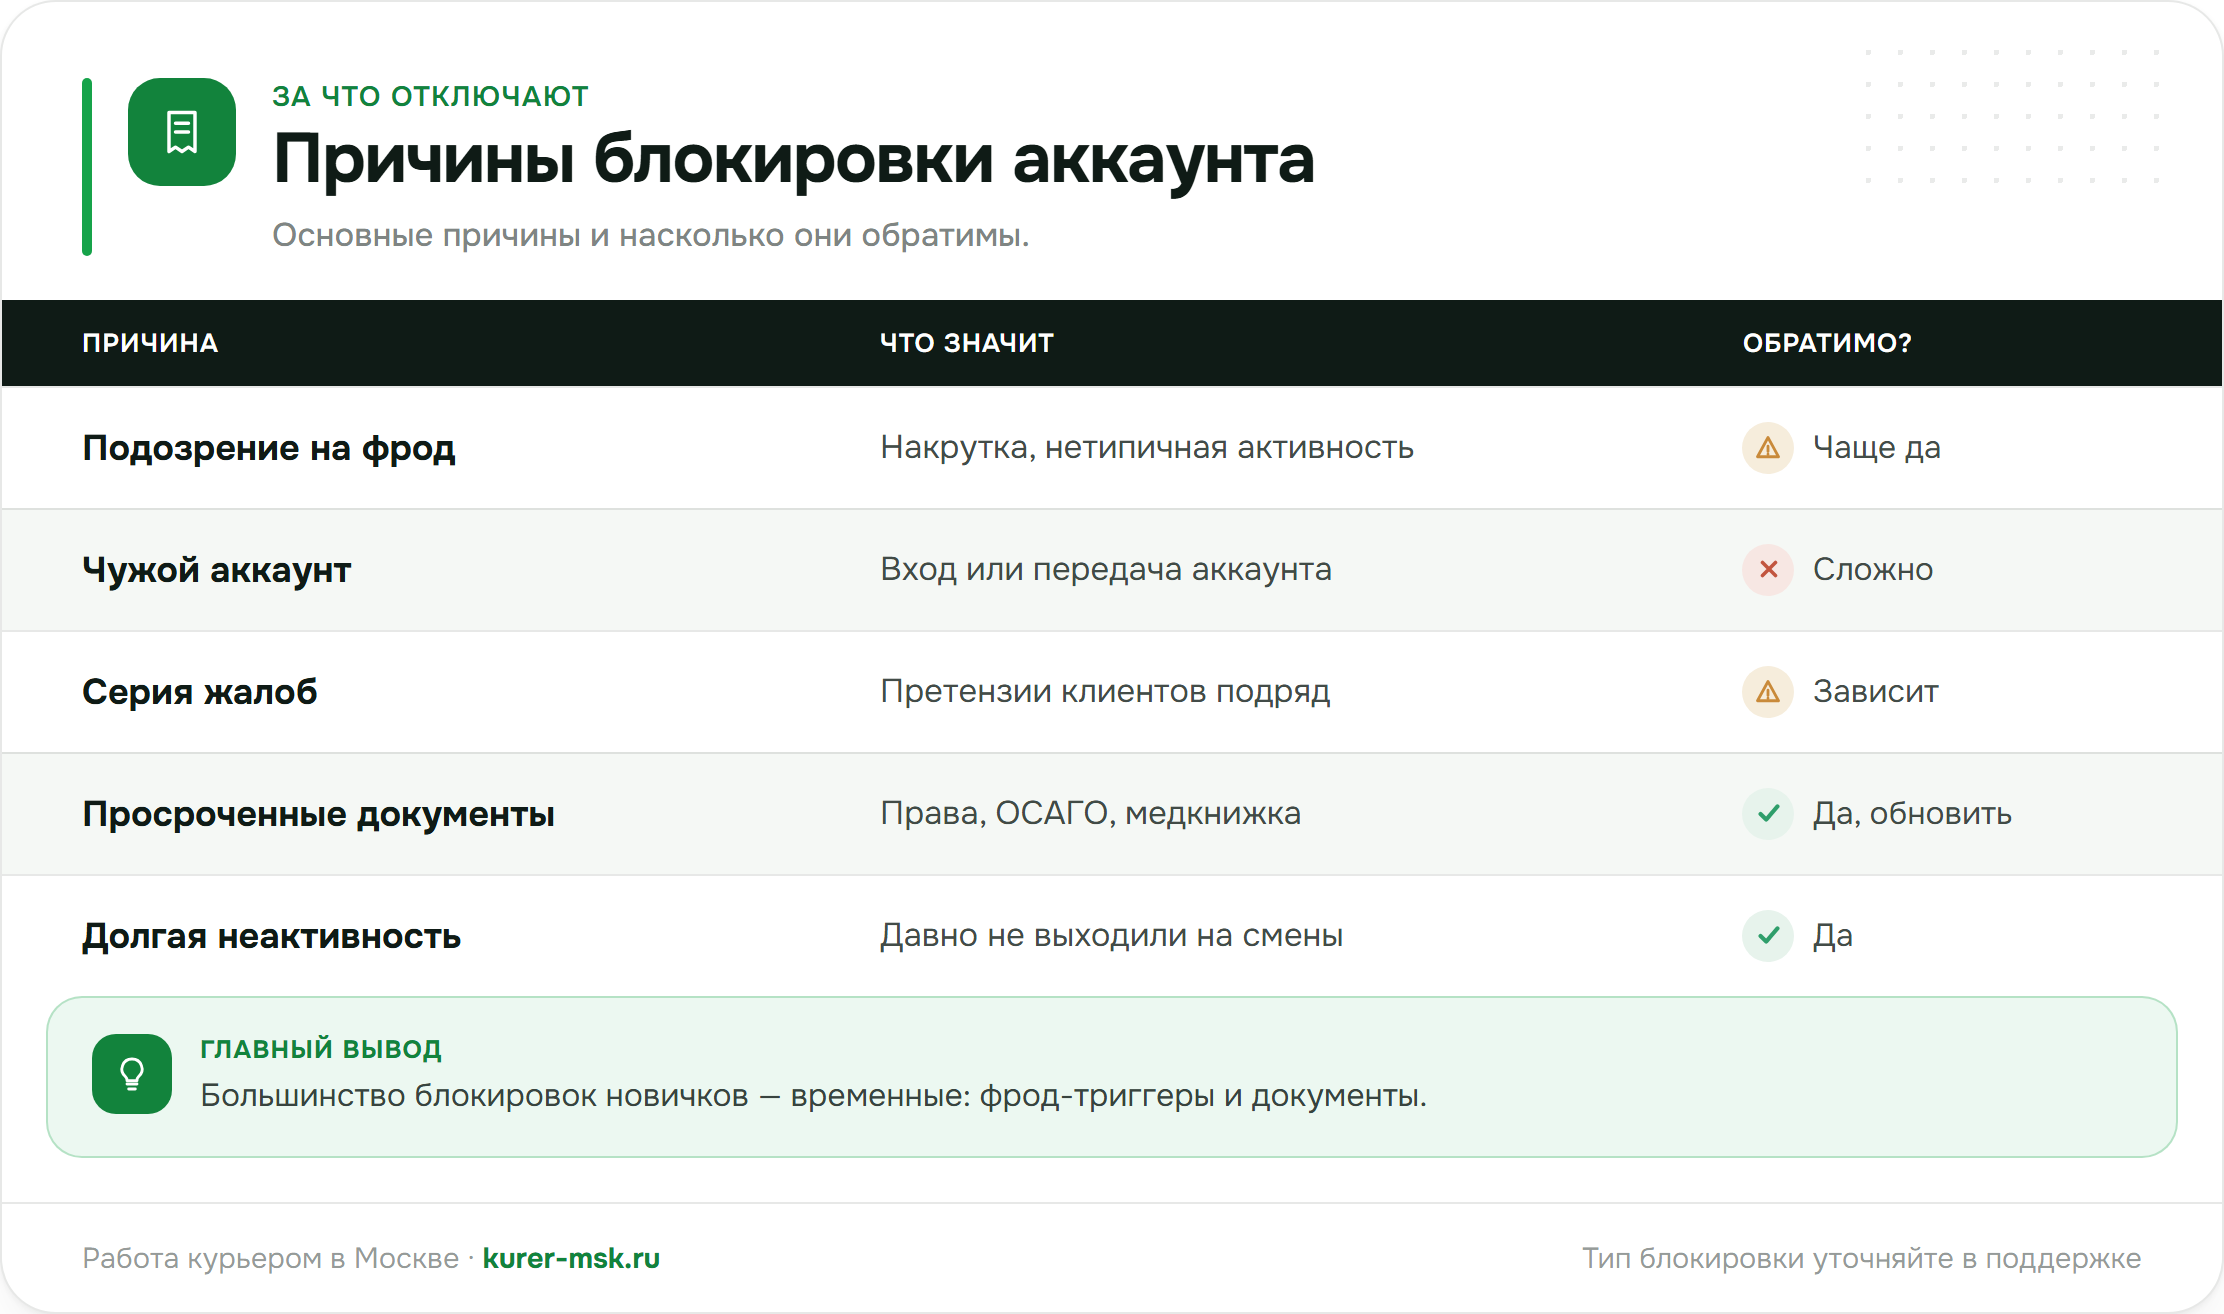Click Права, ОСАГО, медкнижка text

1090,814
